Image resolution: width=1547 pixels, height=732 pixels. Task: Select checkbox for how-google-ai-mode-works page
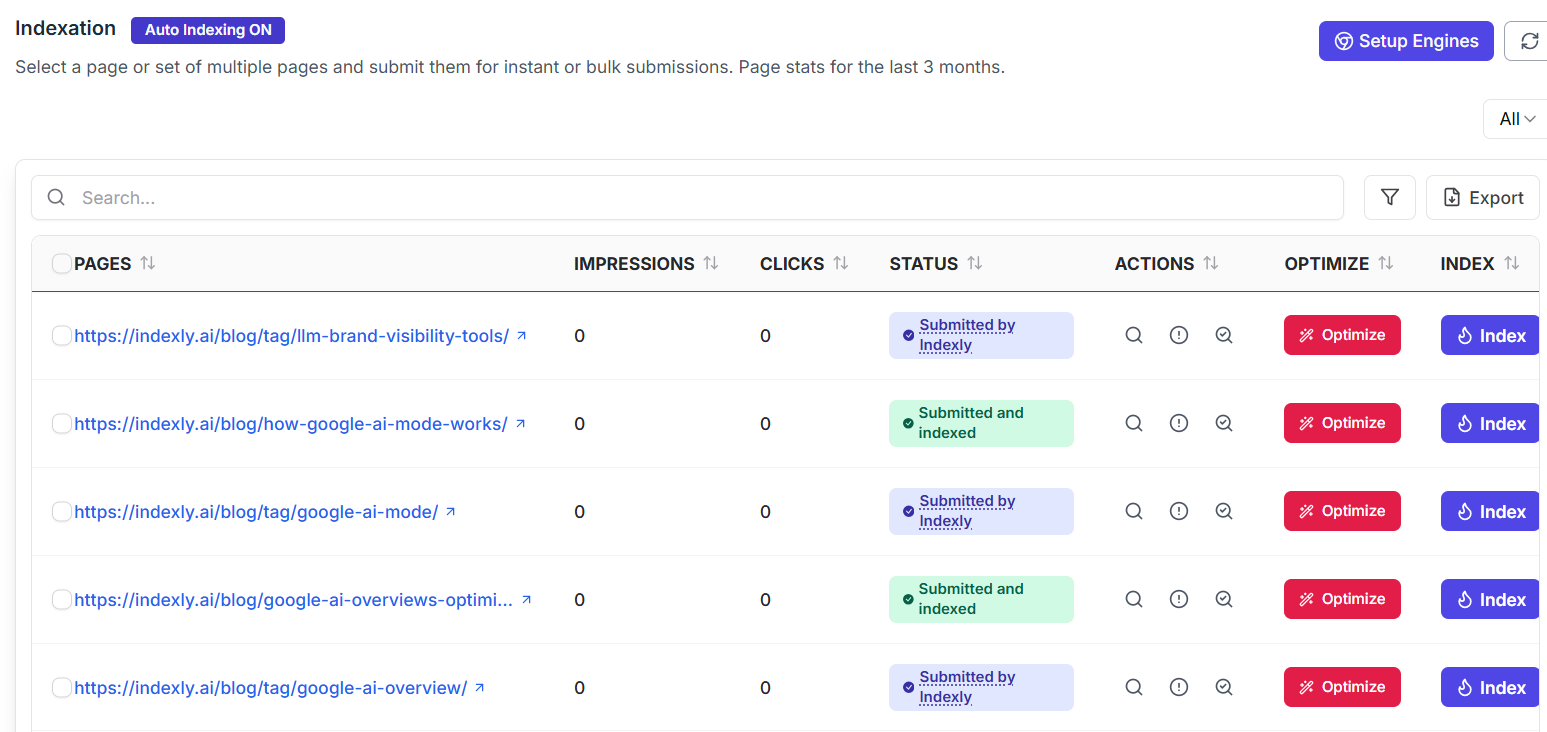click(62, 424)
